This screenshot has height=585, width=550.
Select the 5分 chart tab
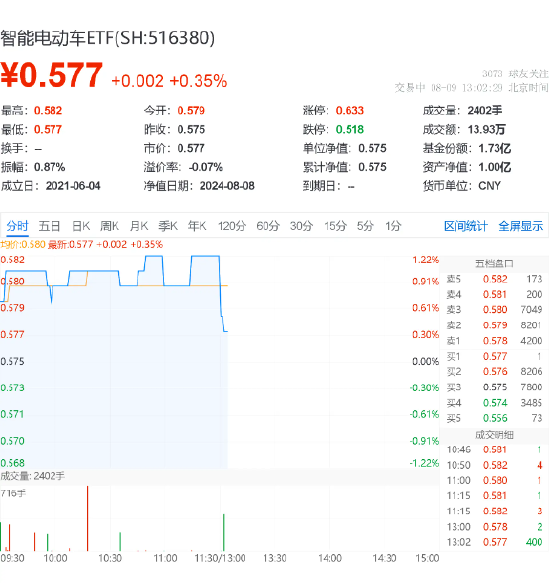(x=365, y=226)
